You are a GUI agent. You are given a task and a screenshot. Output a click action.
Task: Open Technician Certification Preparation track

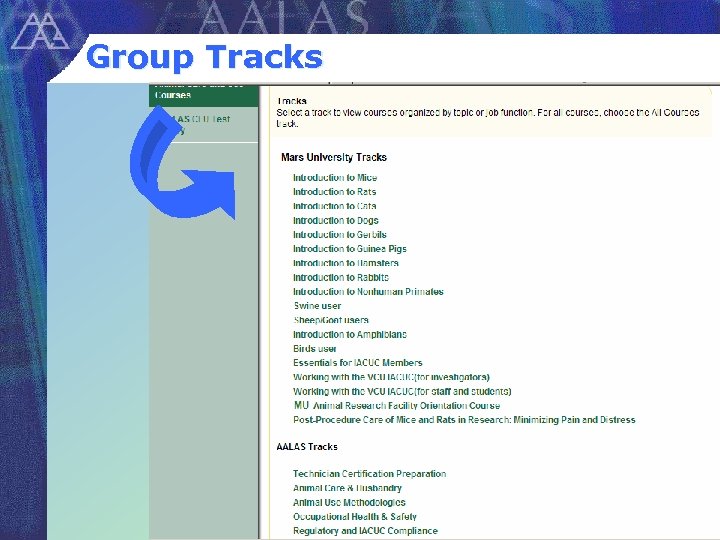tap(370, 474)
